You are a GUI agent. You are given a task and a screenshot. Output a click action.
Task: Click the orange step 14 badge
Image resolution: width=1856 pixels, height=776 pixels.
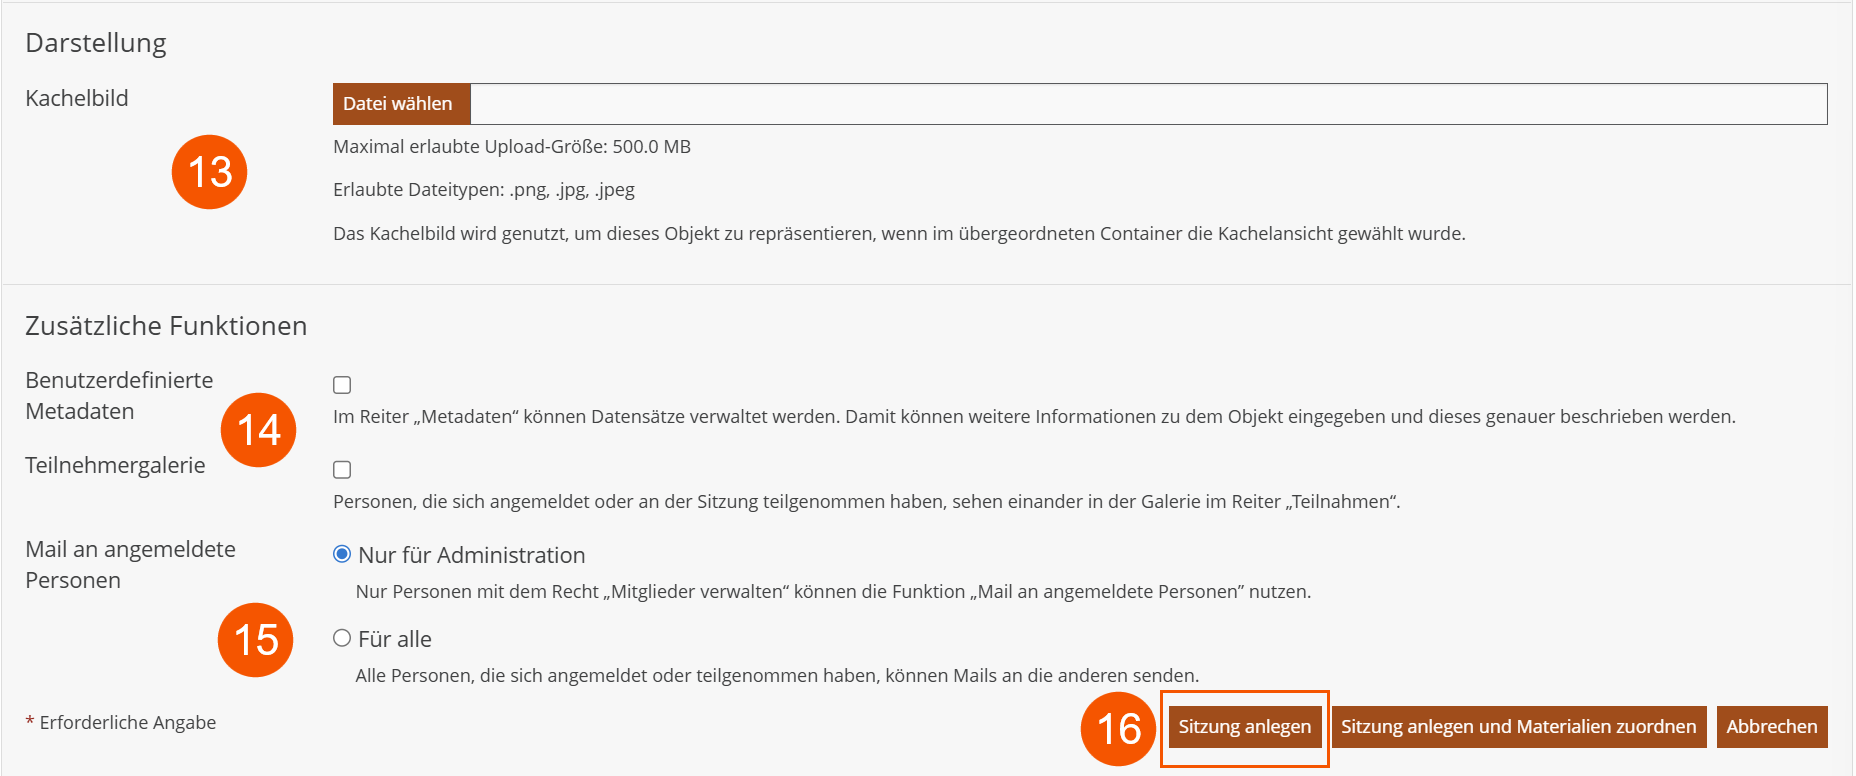pyautogui.click(x=258, y=430)
